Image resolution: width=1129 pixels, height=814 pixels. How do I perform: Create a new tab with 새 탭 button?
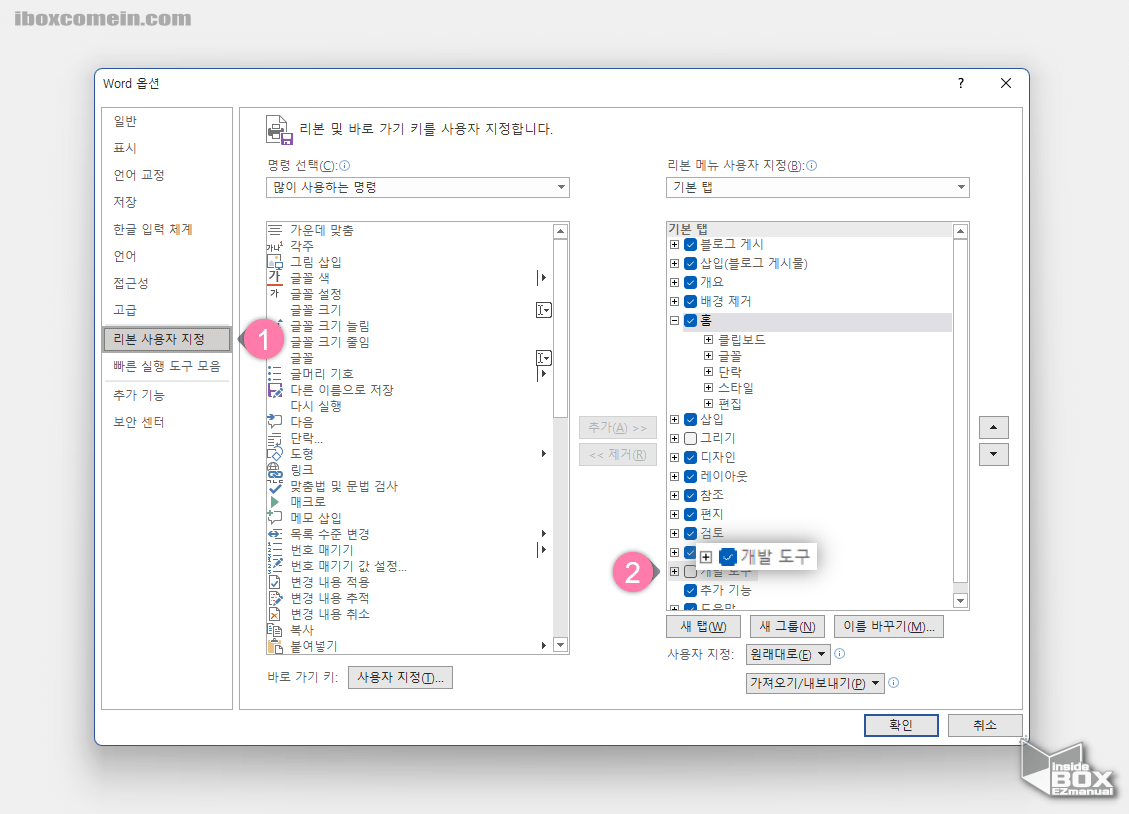(x=703, y=626)
